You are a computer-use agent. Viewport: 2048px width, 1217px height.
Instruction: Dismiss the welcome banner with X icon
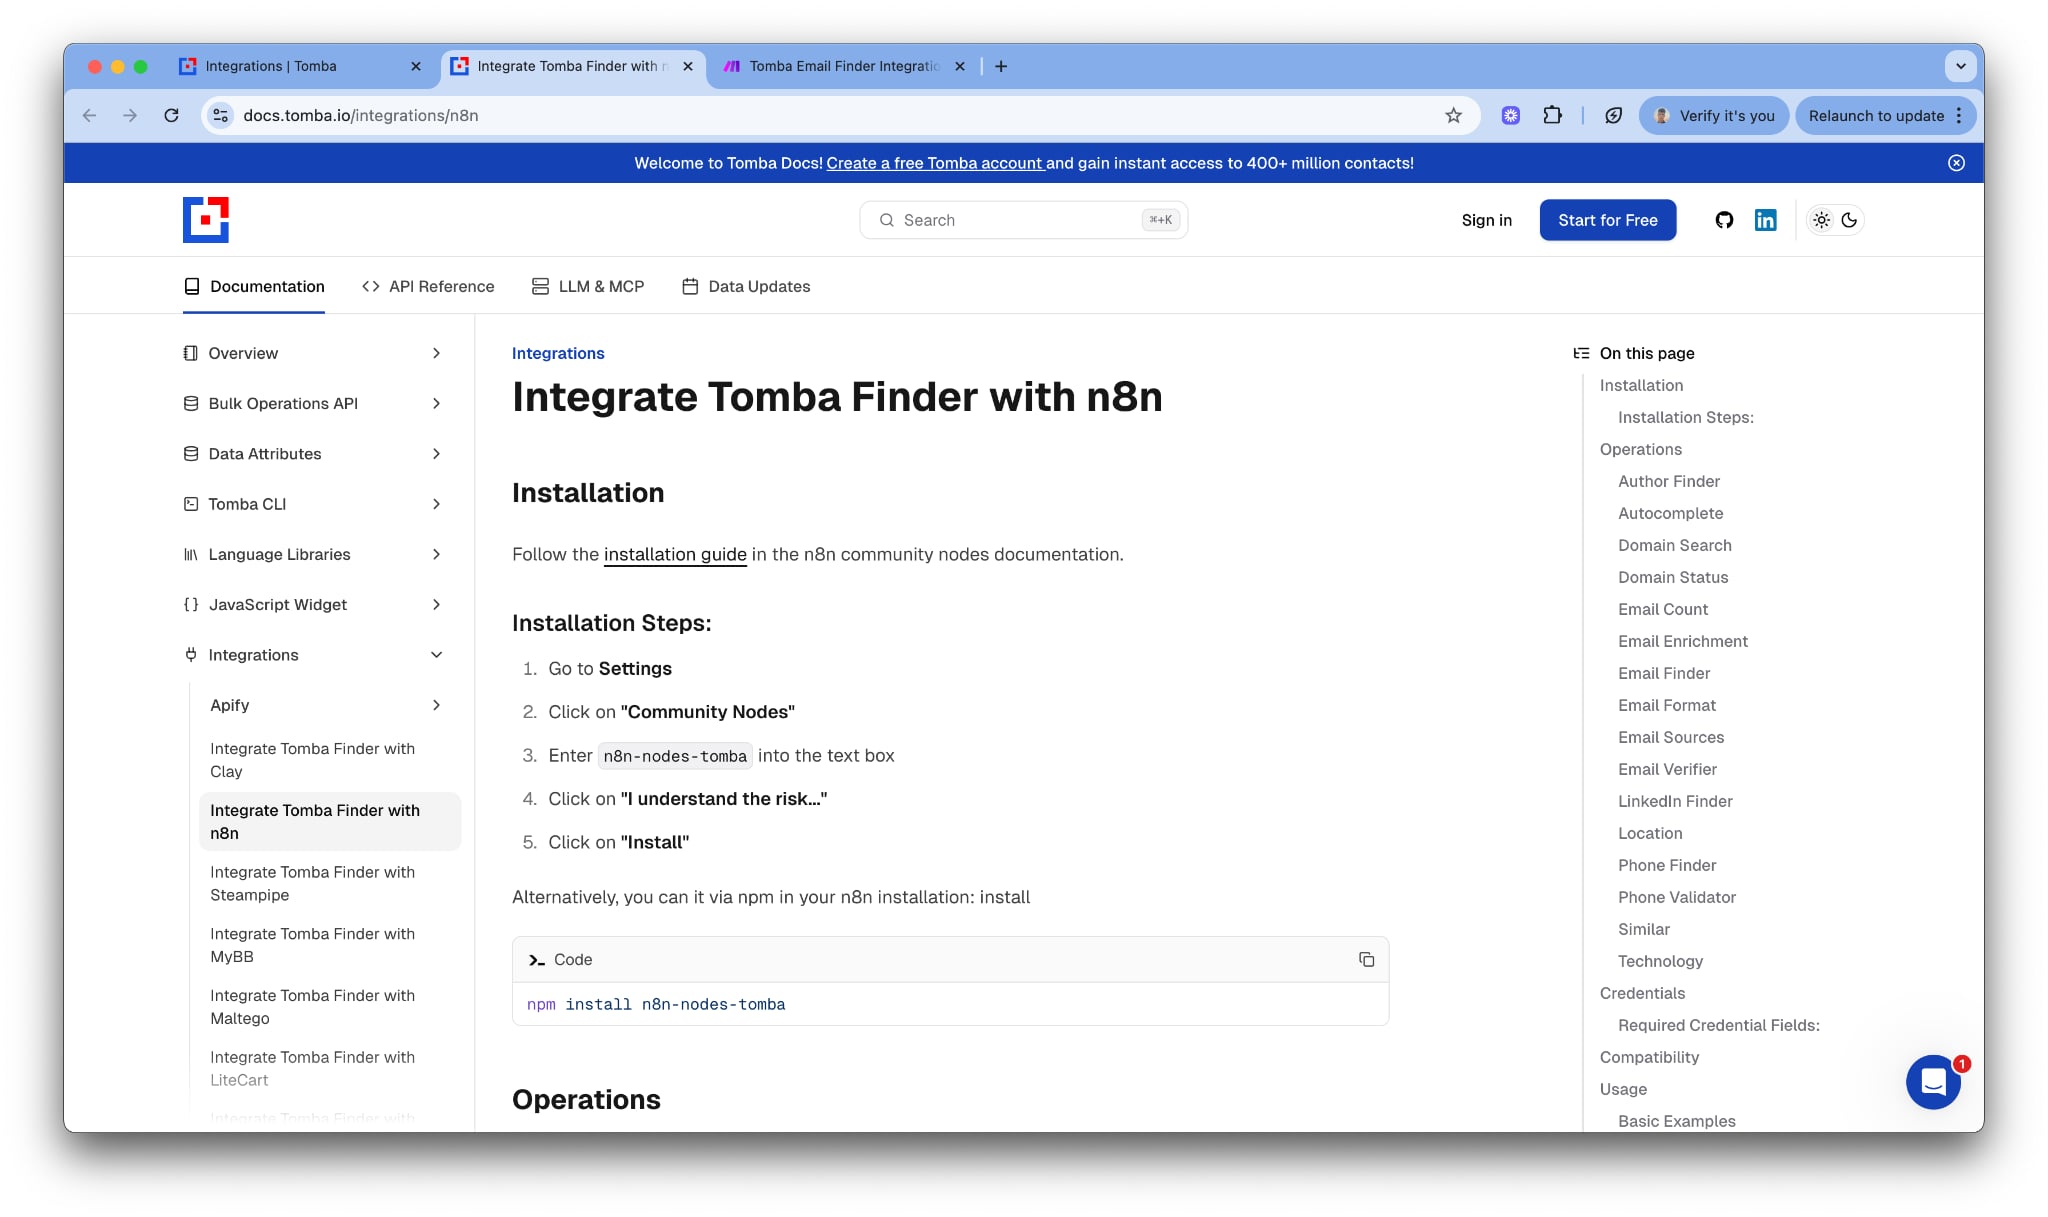(x=1956, y=163)
